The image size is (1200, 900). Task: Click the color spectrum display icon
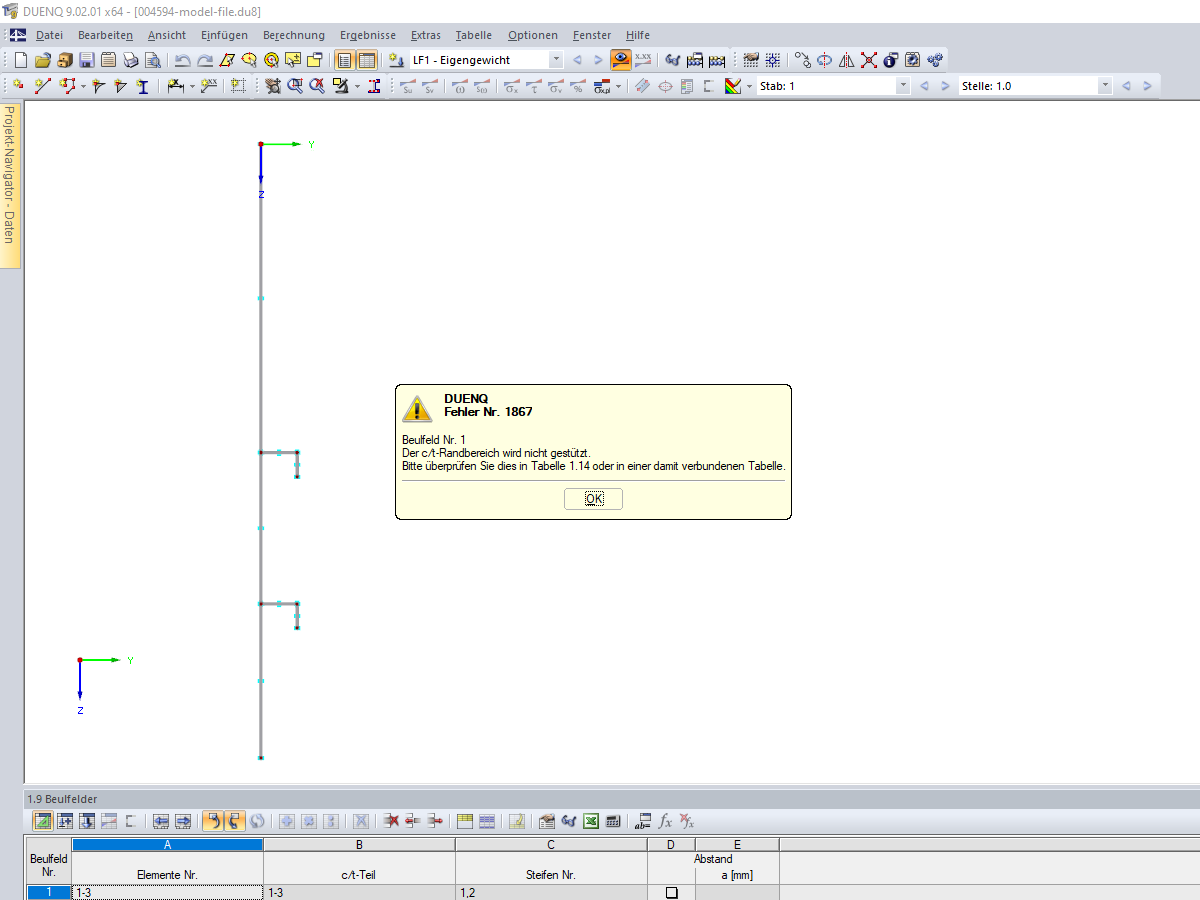735,86
